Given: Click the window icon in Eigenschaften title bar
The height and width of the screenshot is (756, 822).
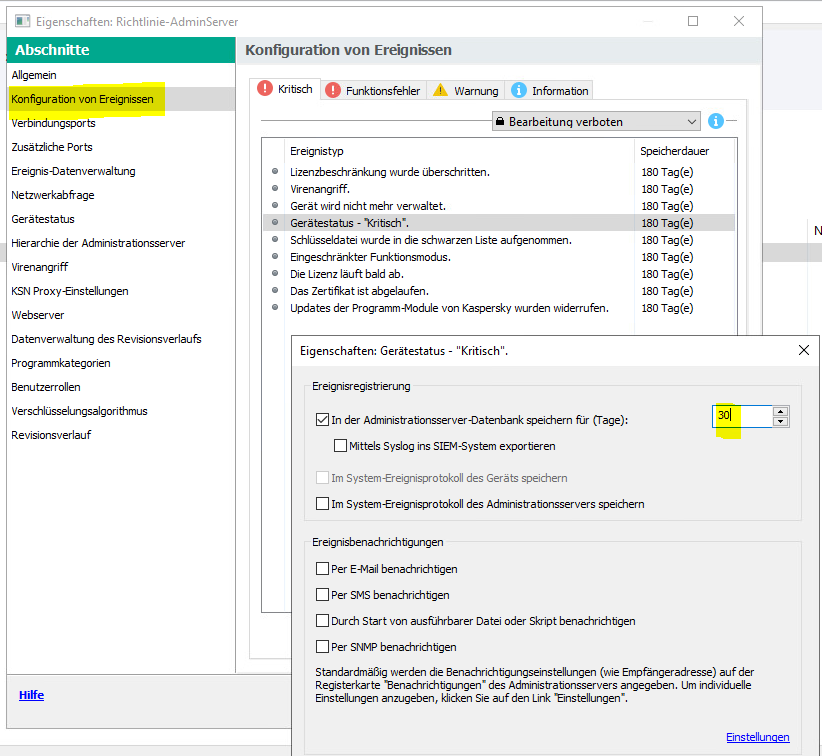Looking at the screenshot, I should pyautogui.click(x=22, y=21).
